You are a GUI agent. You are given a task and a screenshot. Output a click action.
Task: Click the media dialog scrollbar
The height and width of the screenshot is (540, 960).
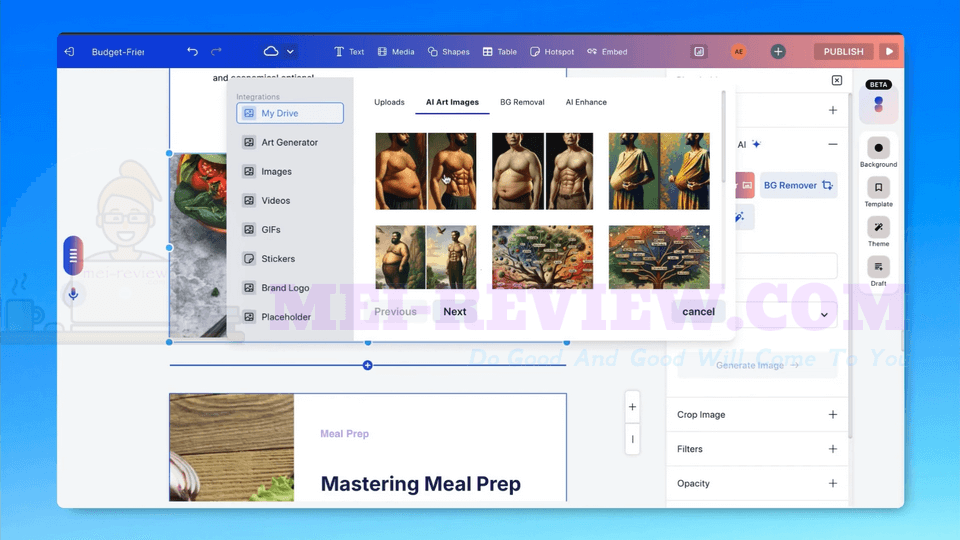pos(724,135)
